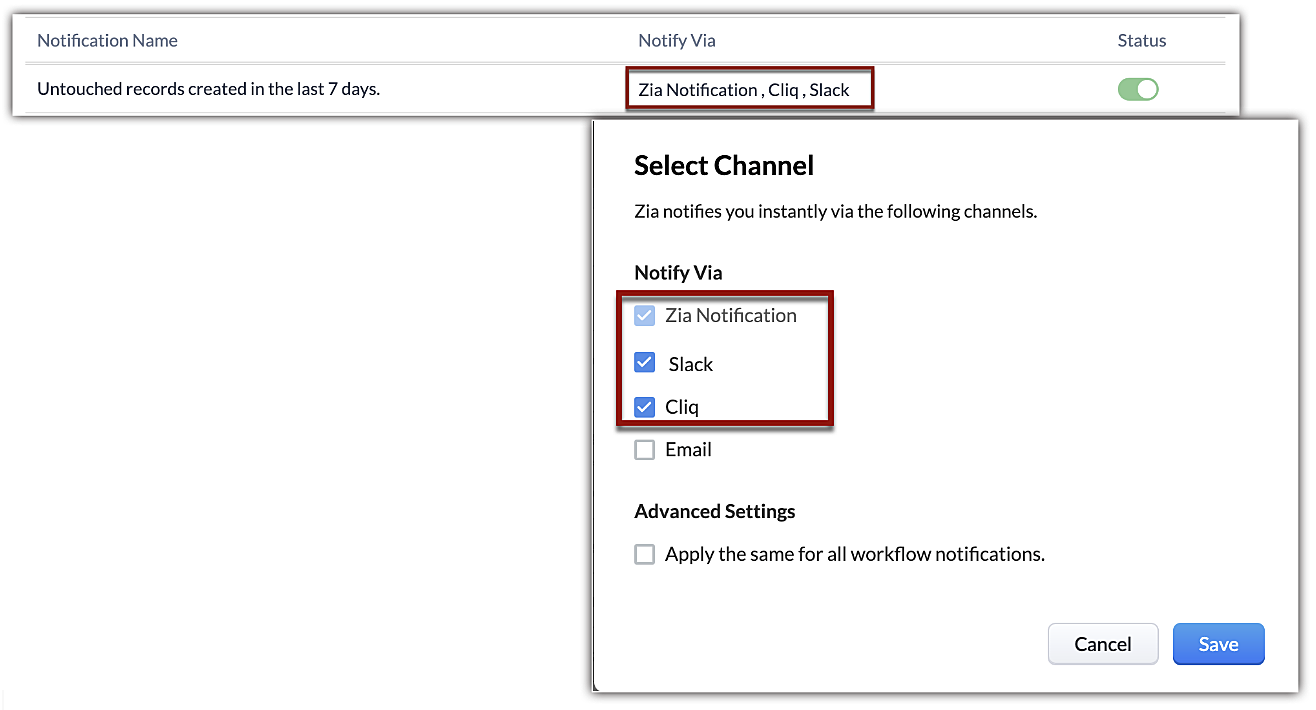Click the Slack option label text

pos(690,364)
